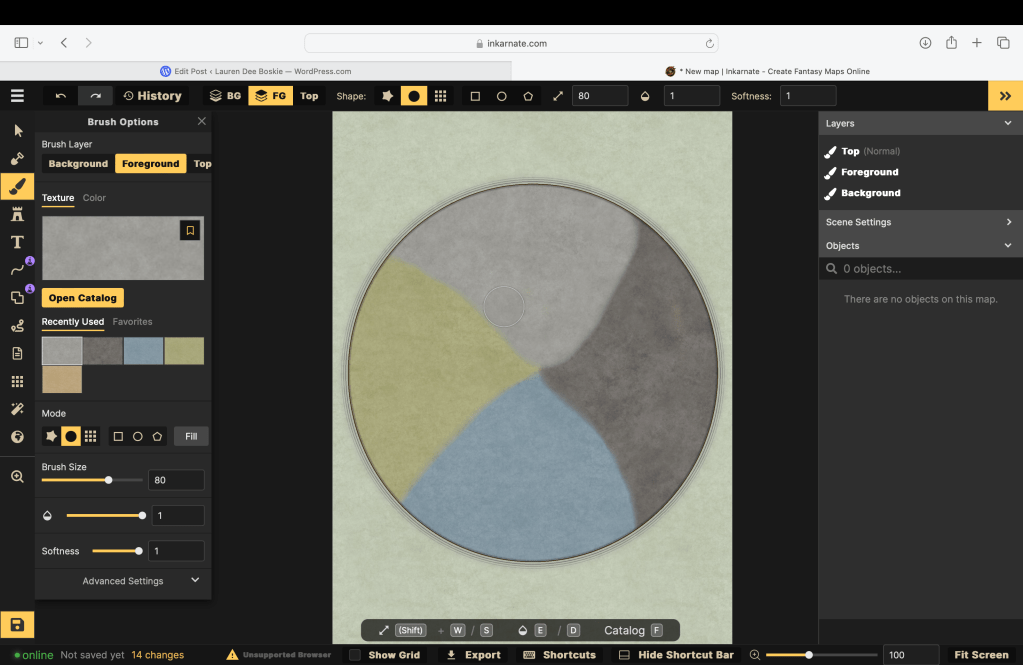Open the Favorites textures tab
This screenshot has width=1023, height=665.
click(132, 322)
